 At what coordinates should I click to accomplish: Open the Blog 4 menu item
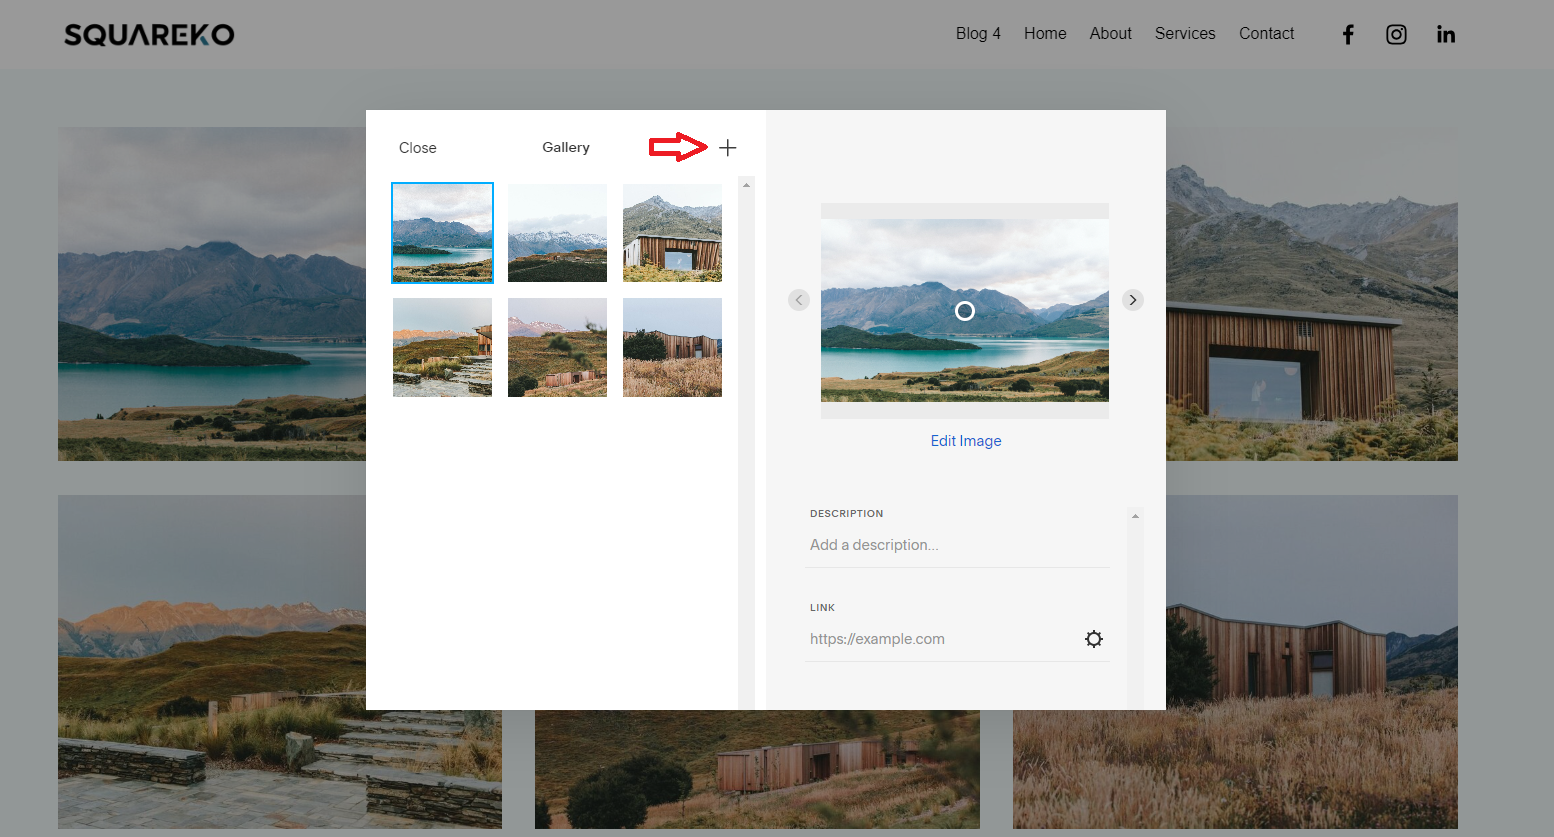pos(977,33)
